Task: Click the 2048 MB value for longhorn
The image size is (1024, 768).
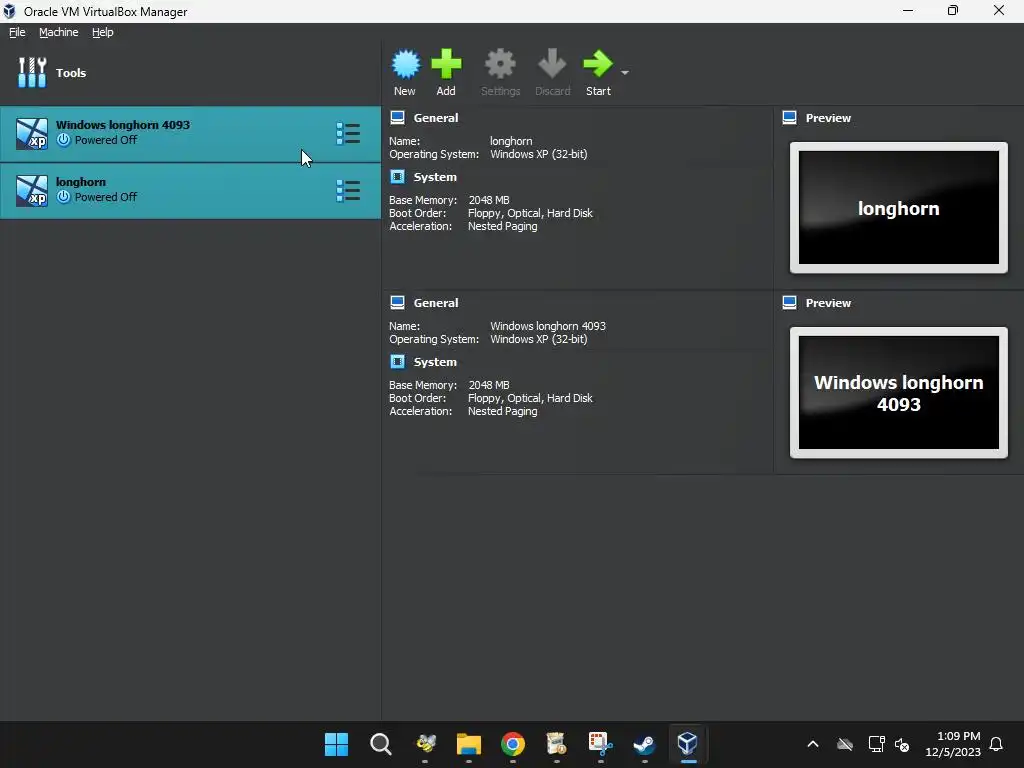Action: click(488, 200)
